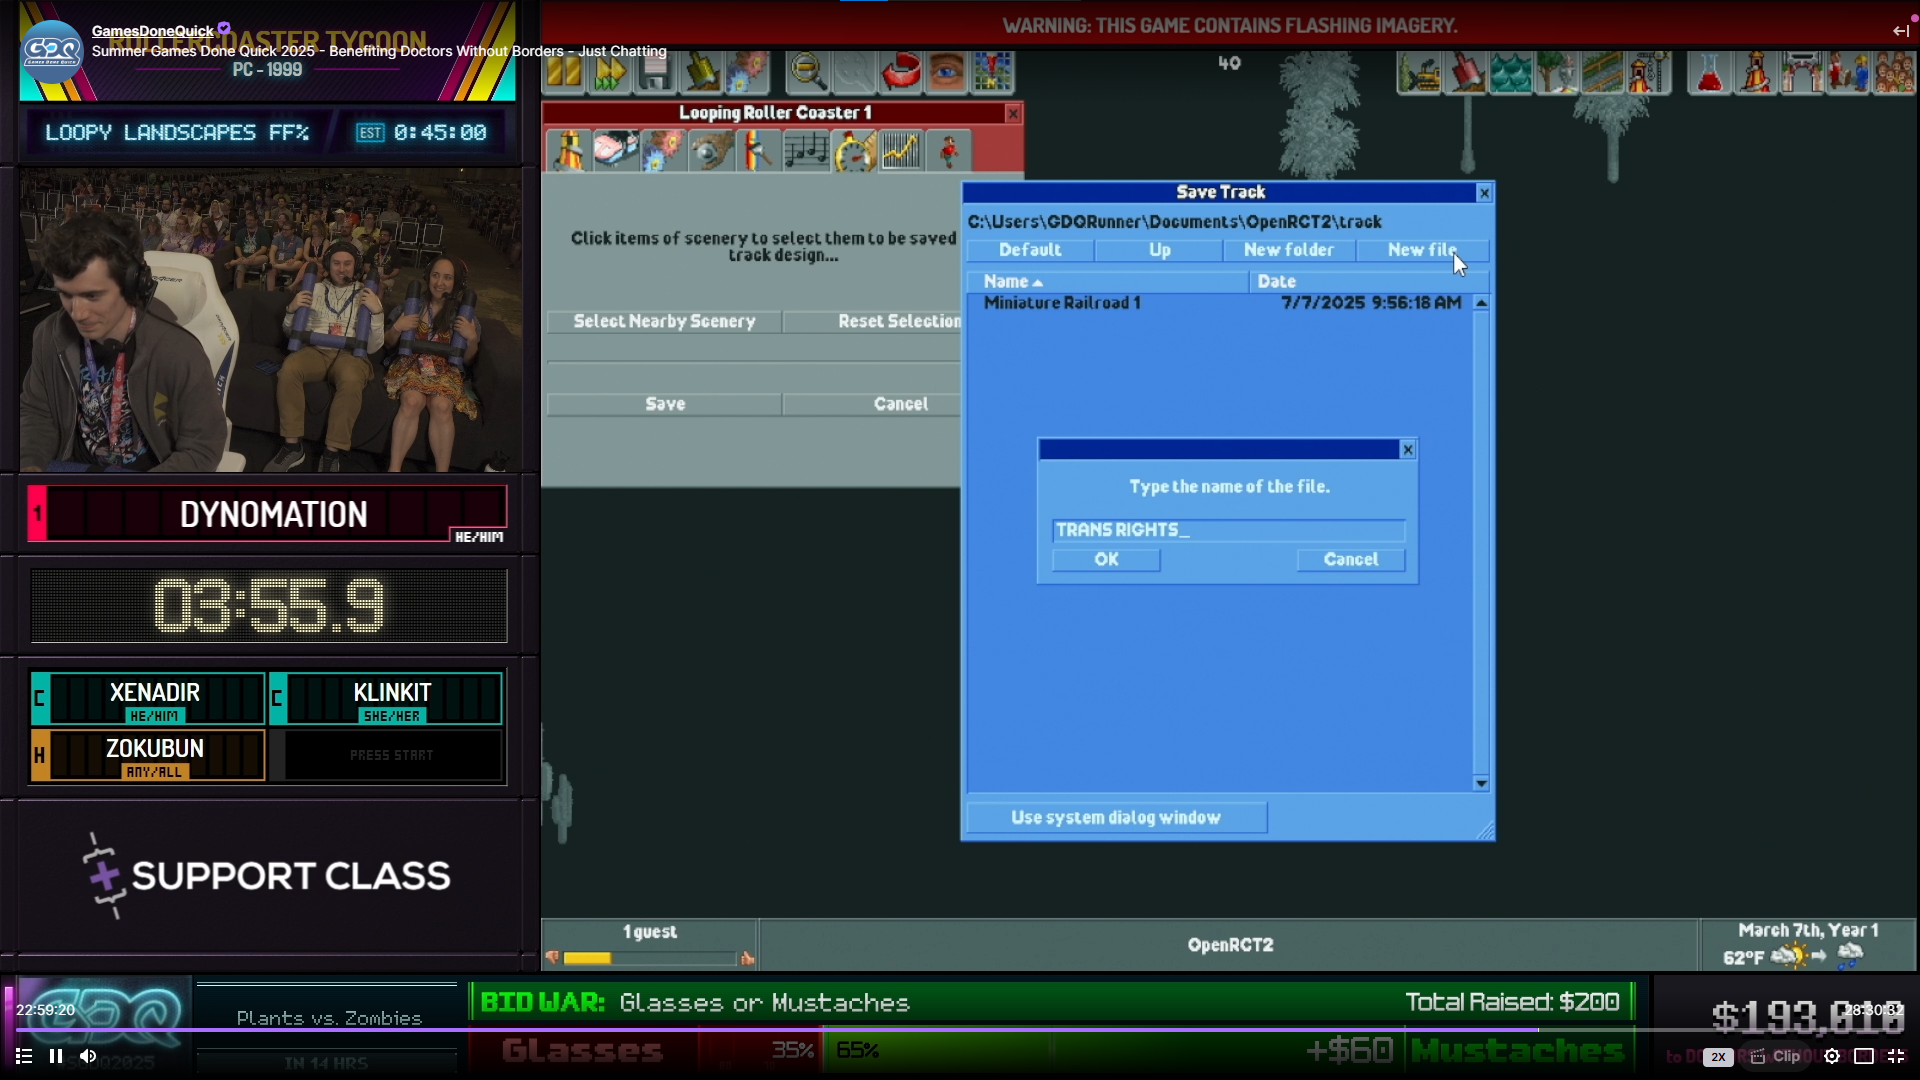The width and height of the screenshot is (1920, 1080).
Task: Click Save in the ride window
Action: coord(664,404)
